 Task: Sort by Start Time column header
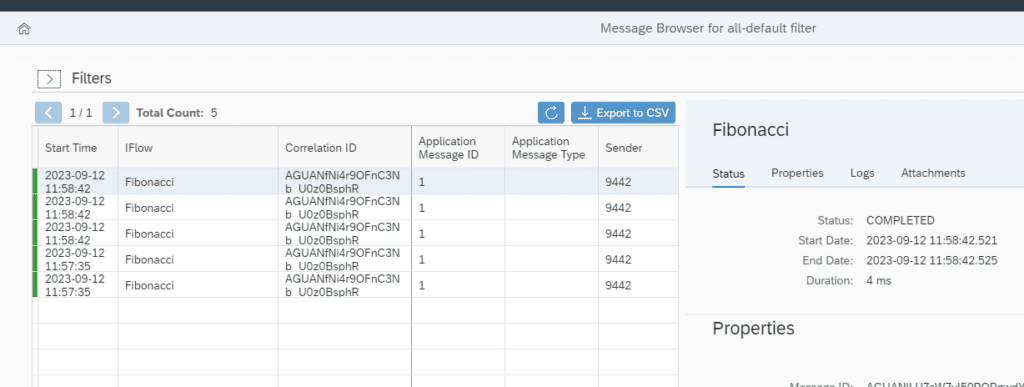[x=78, y=147]
